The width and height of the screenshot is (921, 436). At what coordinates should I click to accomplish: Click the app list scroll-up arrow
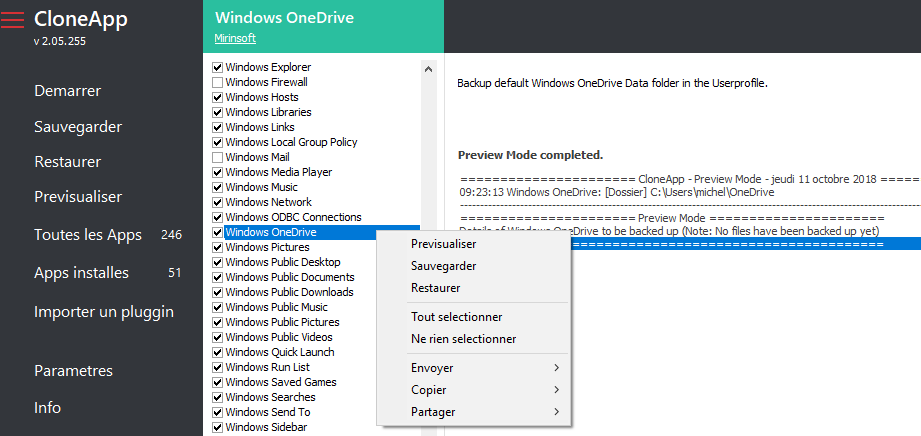pyautogui.click(x=428, y=69)
